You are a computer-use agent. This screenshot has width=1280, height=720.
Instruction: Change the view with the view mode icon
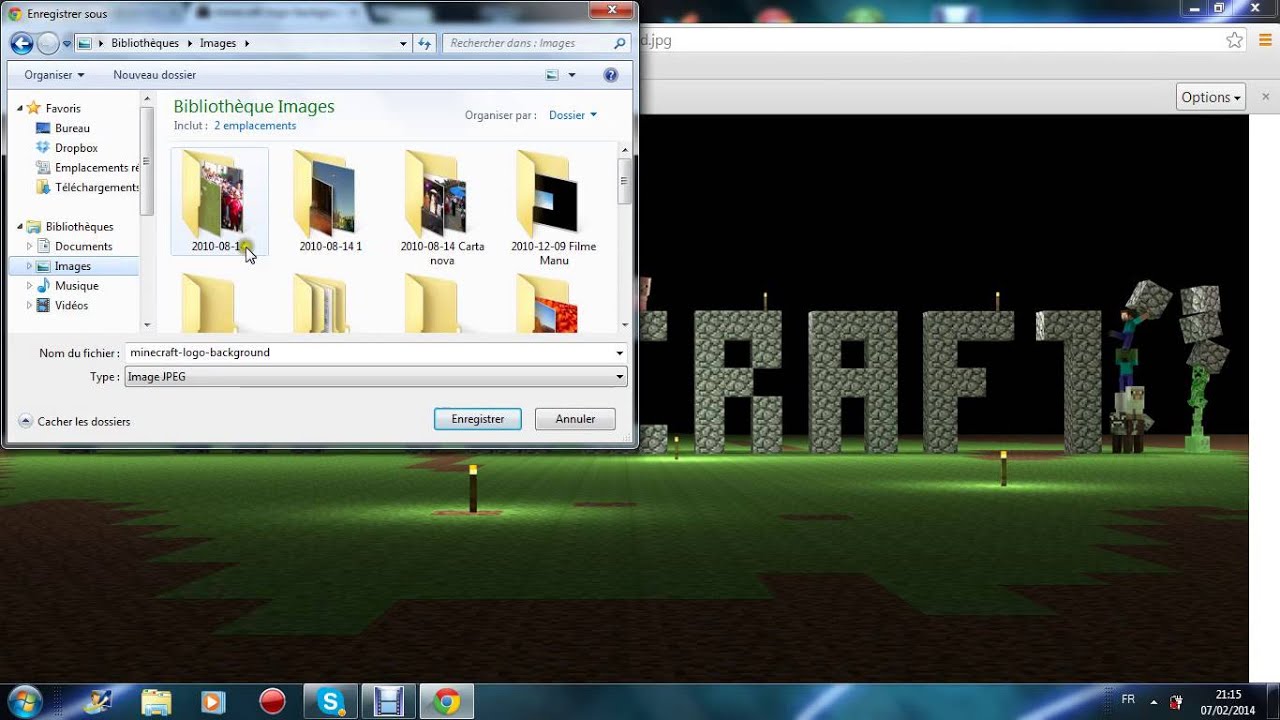552,75
